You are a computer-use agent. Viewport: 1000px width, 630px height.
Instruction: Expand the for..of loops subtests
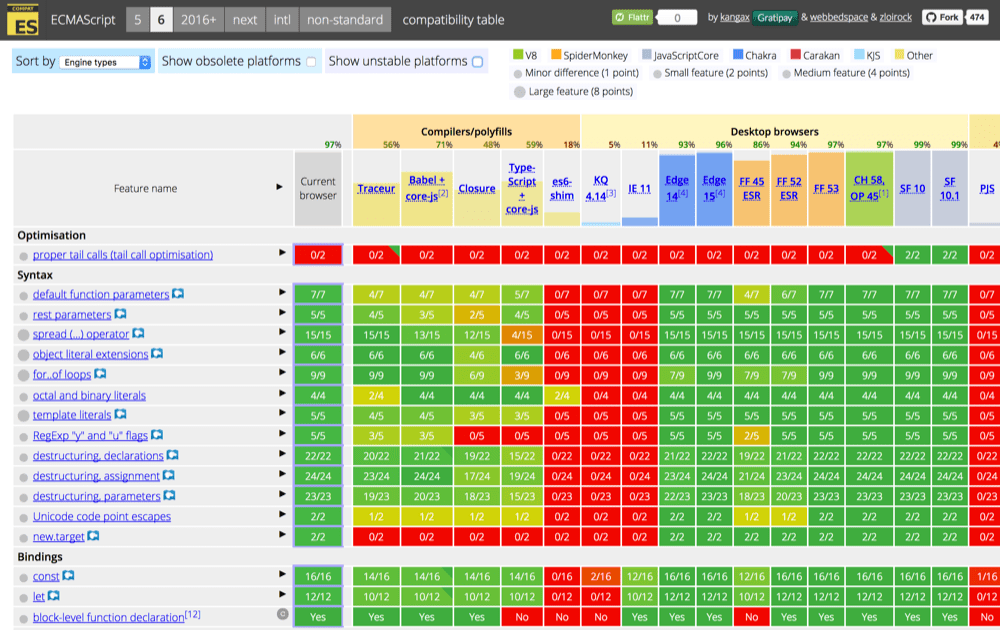(x=282, y=372)
